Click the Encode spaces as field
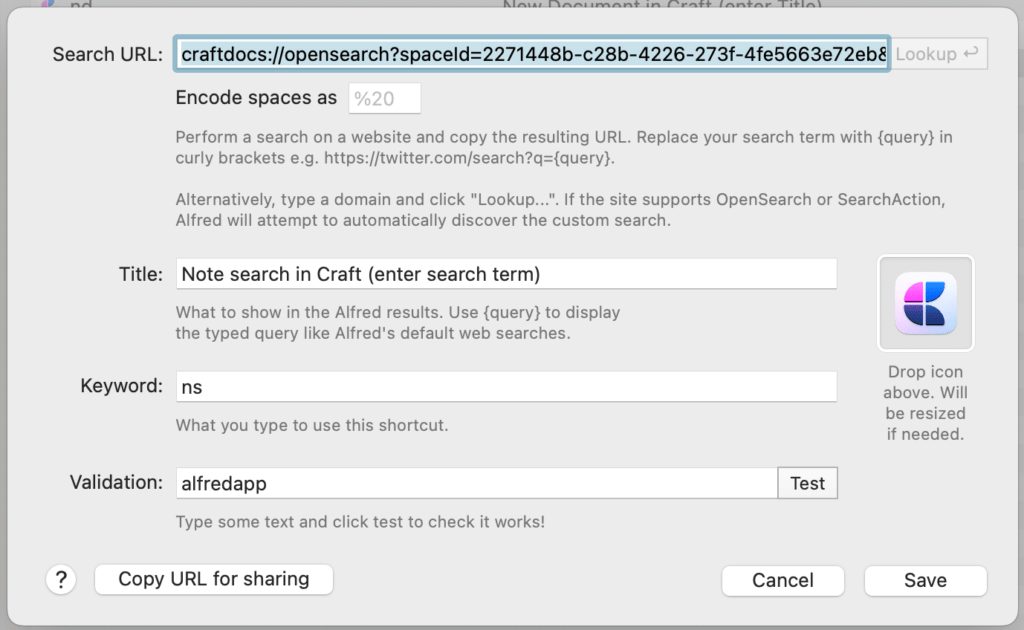The height and width of the screenshot is (630, 1024). (385, 98)
